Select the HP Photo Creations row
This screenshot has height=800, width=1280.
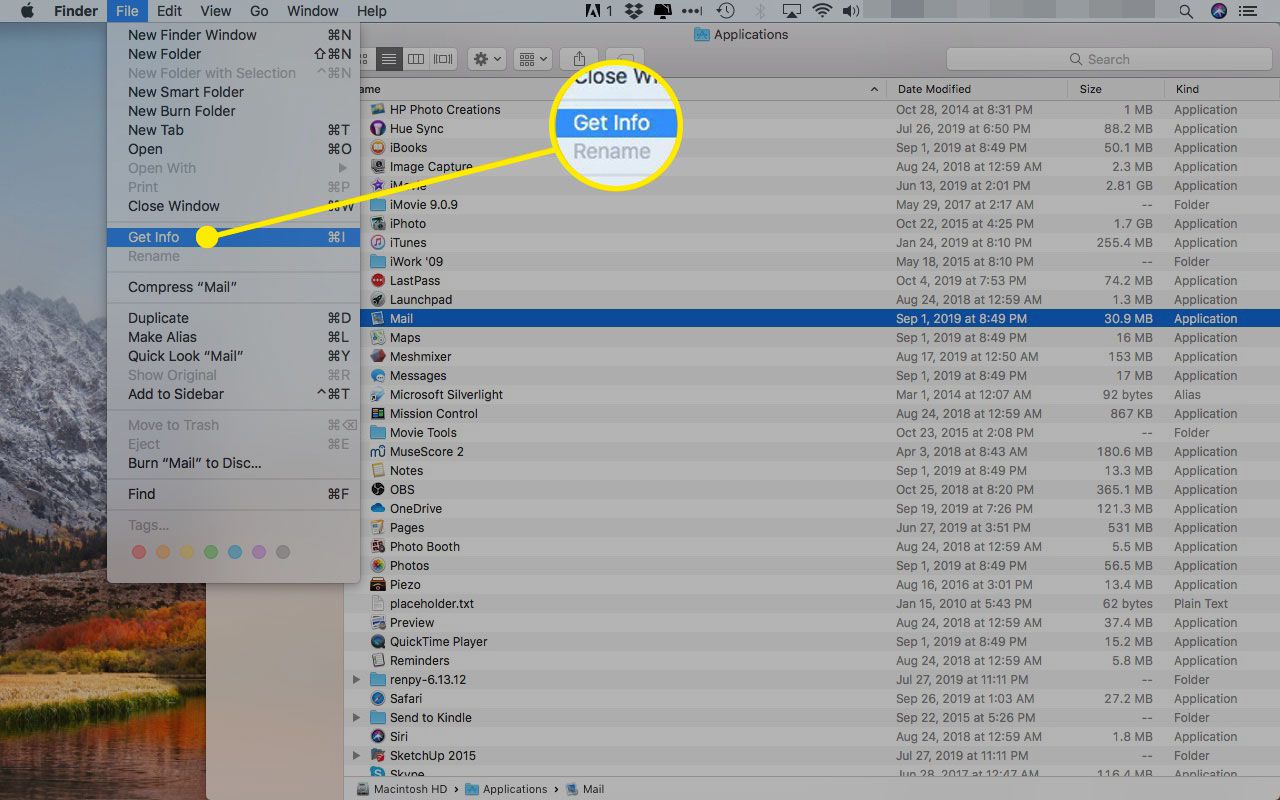point(812,110)
